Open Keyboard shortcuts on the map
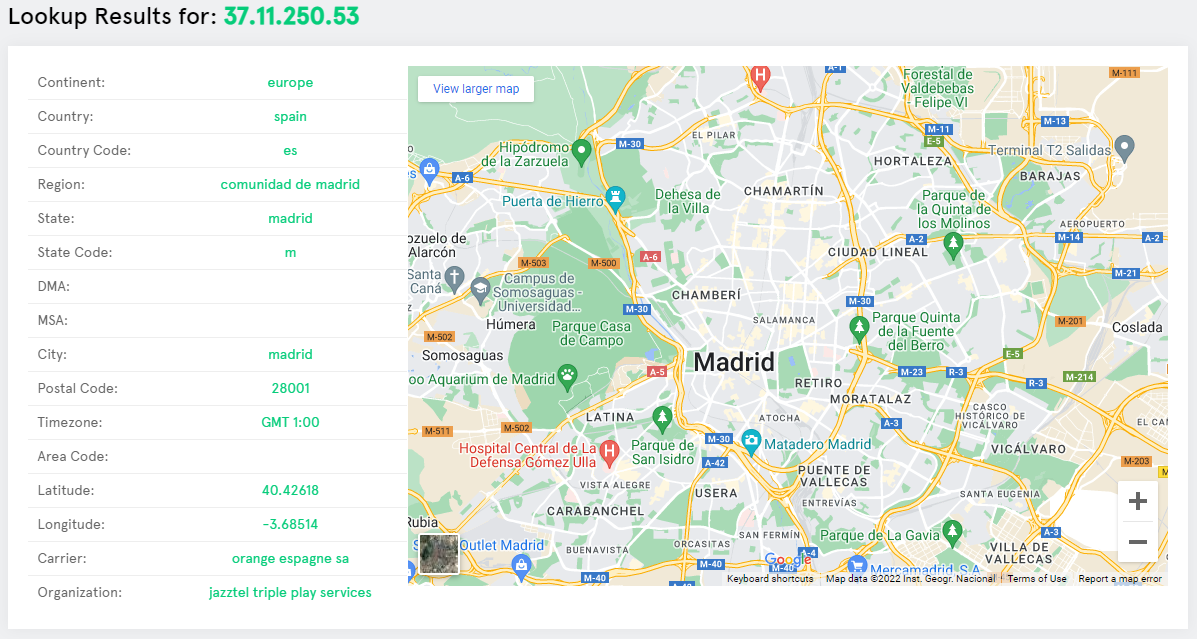The width and height of the screenshot is (1197, 639). point(770,579)
